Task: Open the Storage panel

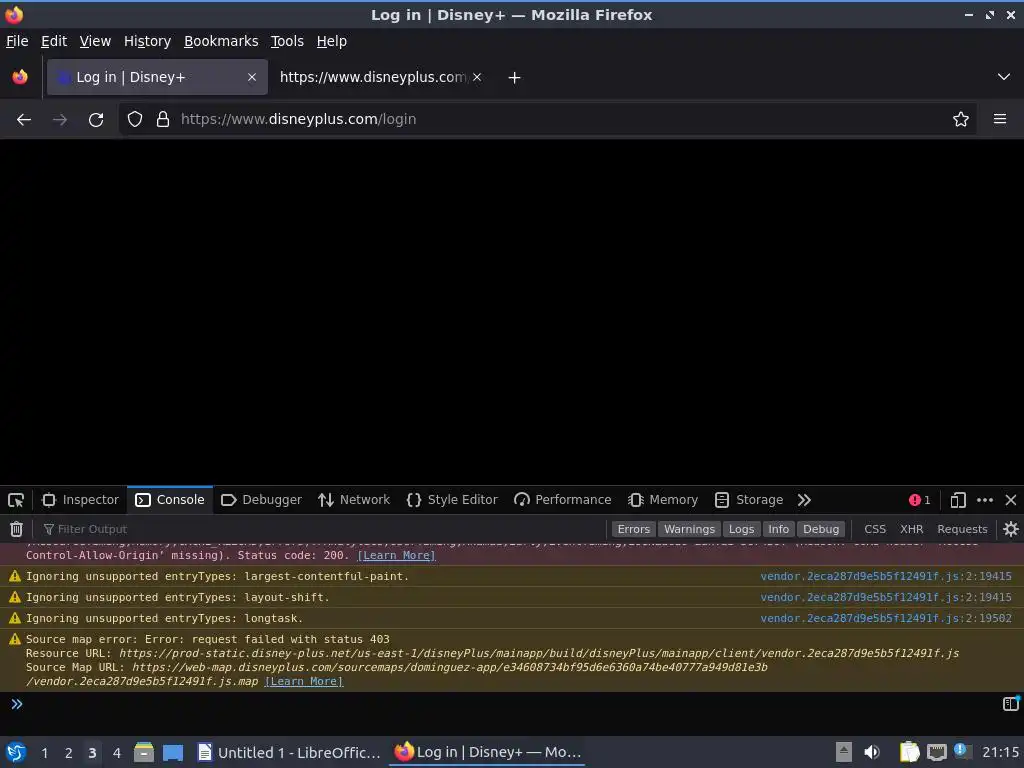Action: pos(749,500)
